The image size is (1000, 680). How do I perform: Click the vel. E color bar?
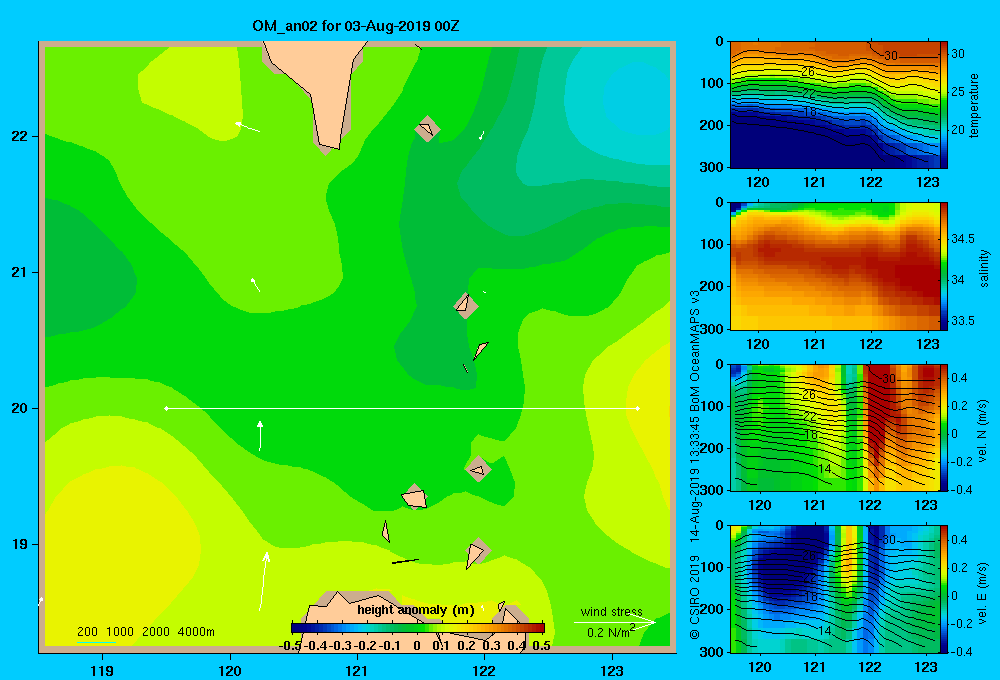click(x=944, y=589)
